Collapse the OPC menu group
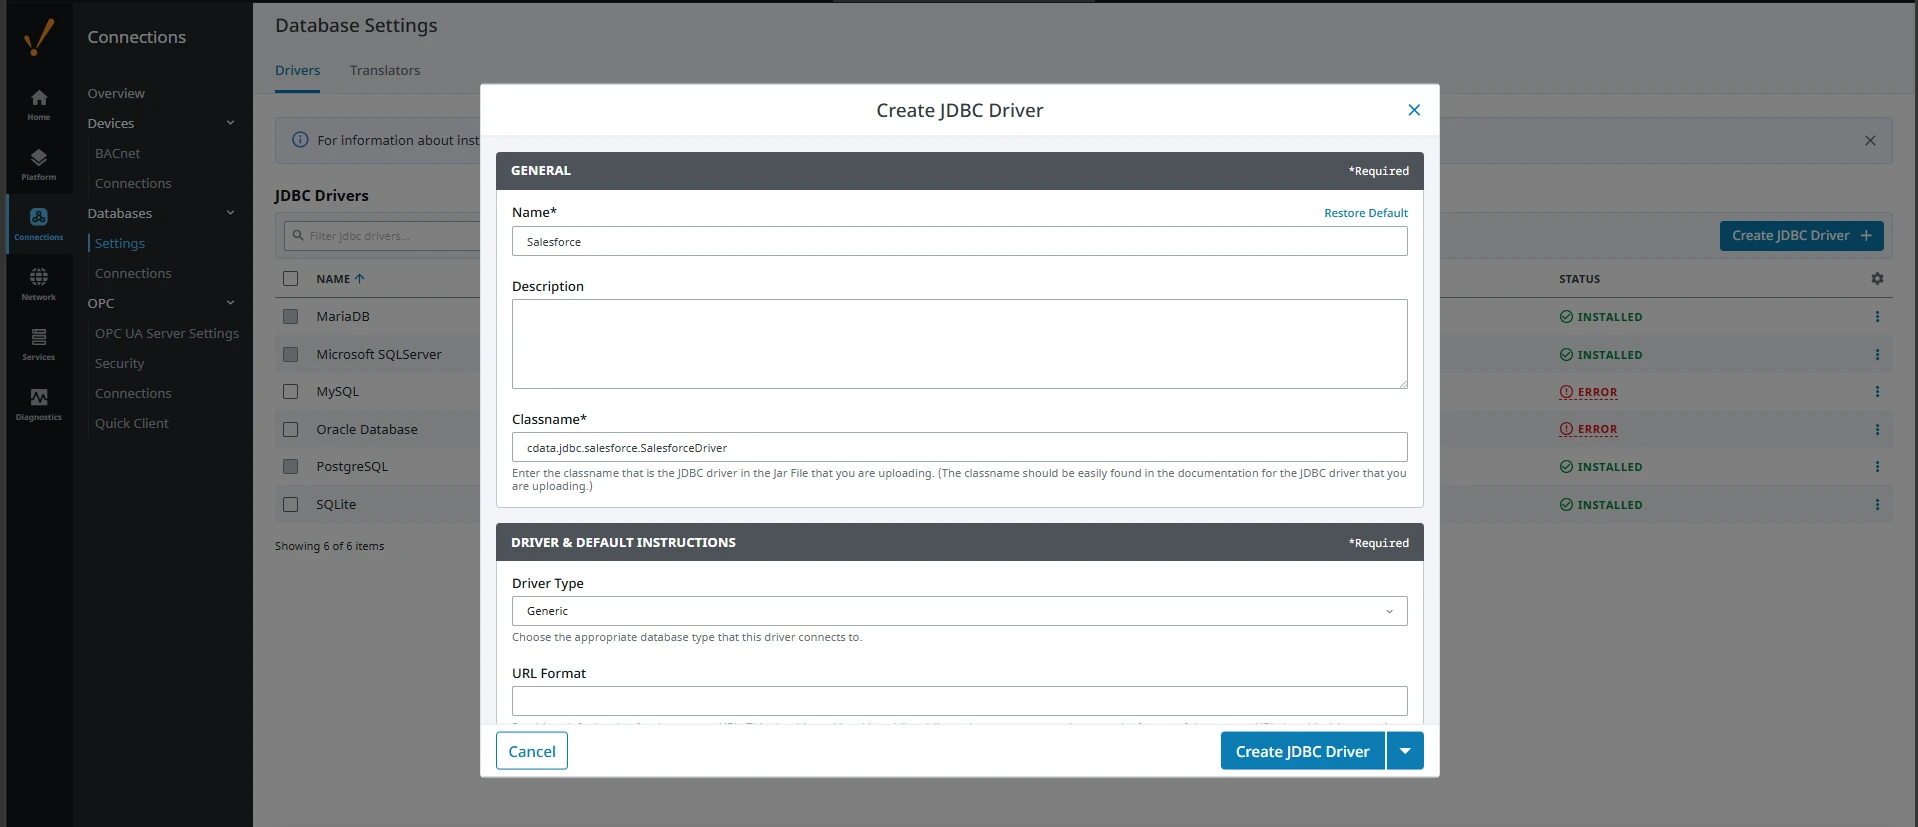This screenshot has height=827, width=1918. tap(230, 303)
